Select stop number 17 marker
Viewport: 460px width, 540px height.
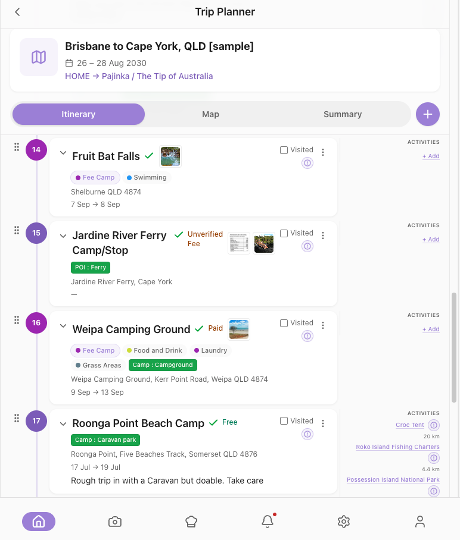coord(36,421)
